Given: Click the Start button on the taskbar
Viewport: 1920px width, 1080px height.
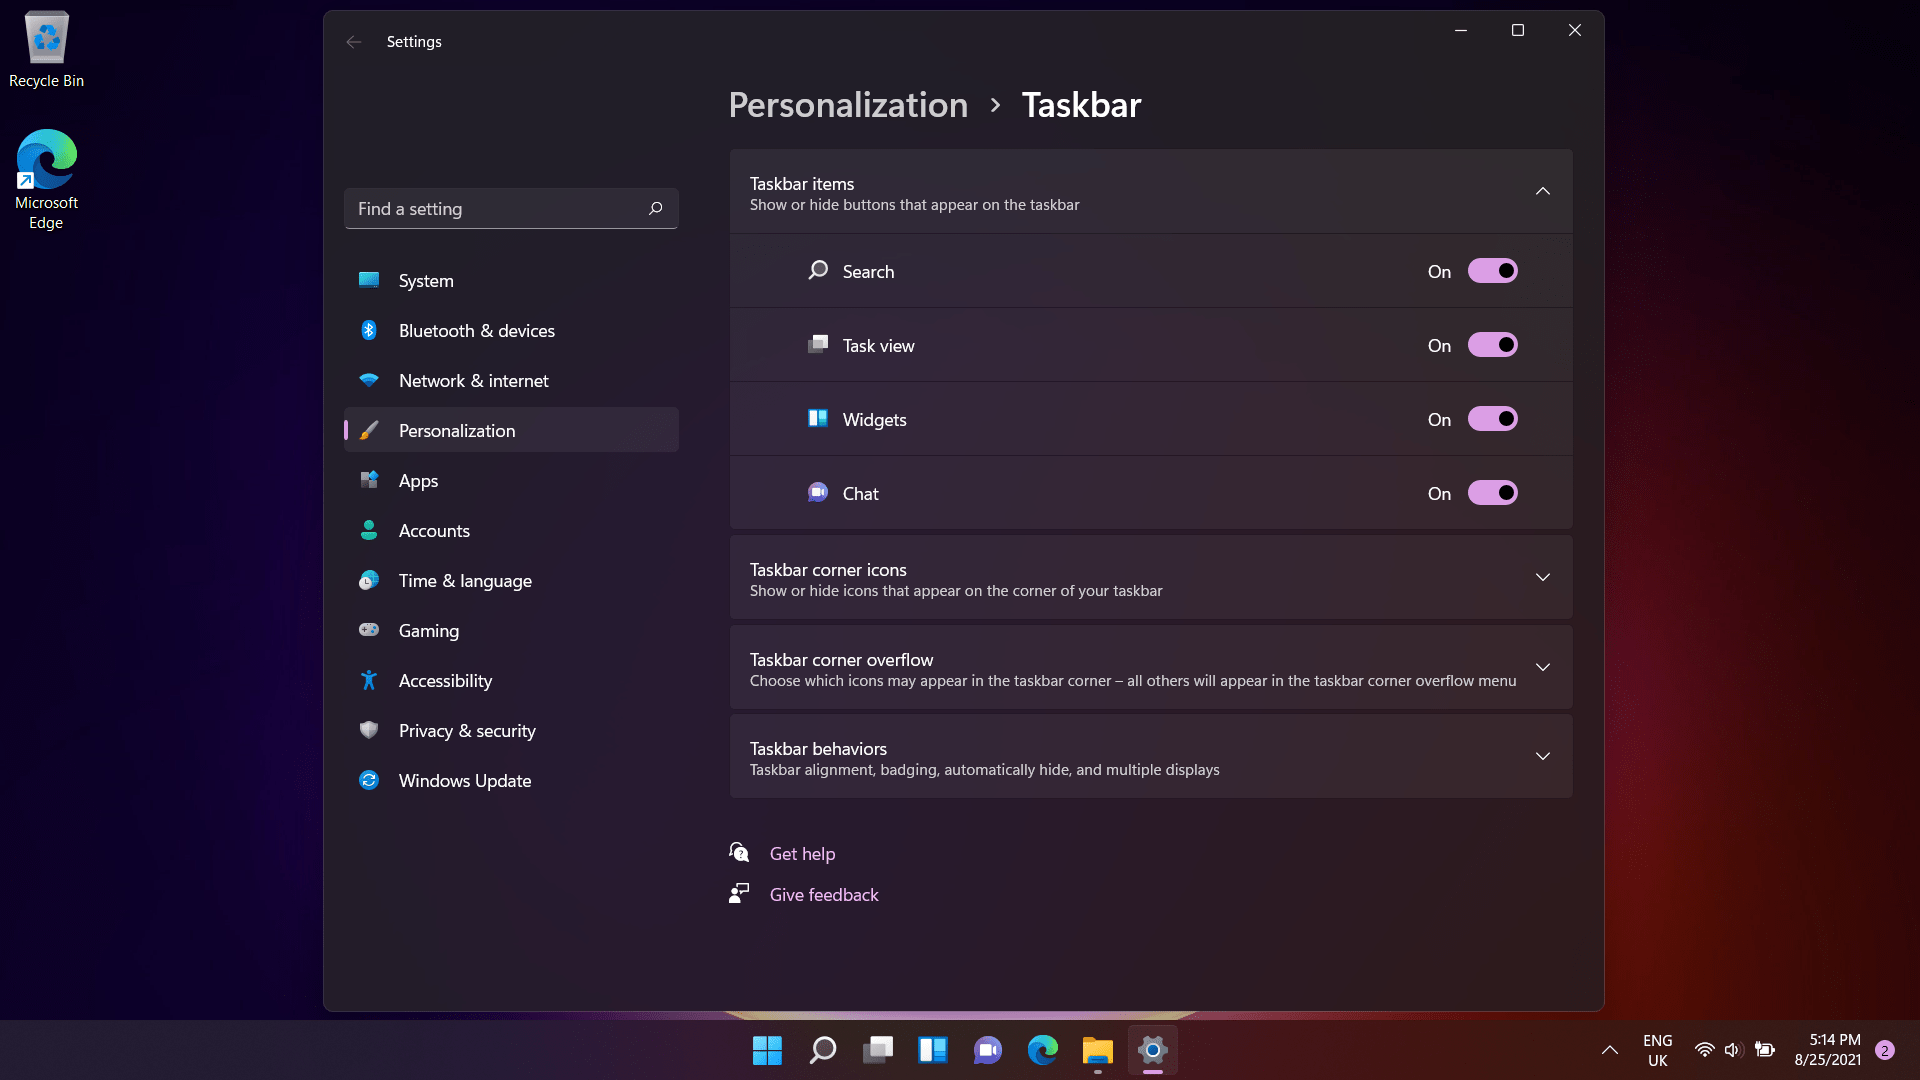Looking at the screenshot, I should click(x=767, y=1050).
